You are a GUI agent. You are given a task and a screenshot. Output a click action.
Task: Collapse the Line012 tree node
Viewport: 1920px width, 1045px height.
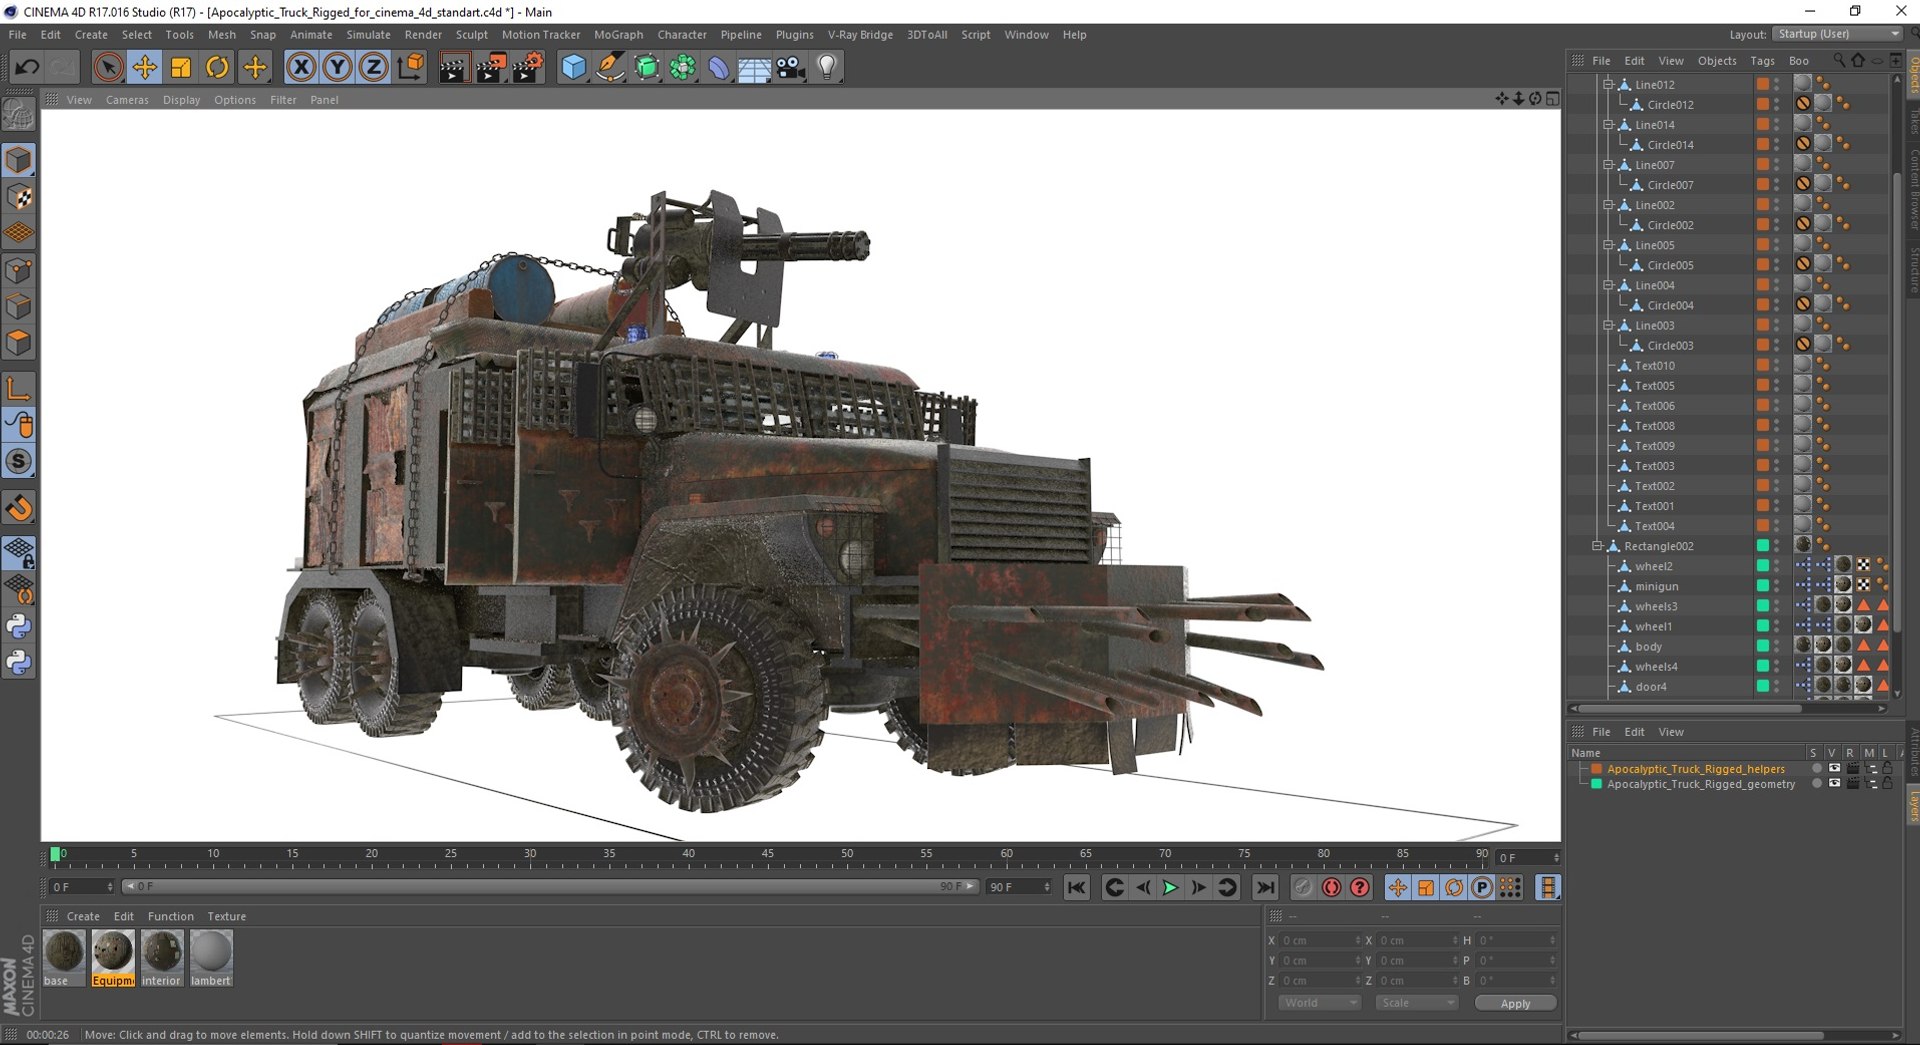1608,85
